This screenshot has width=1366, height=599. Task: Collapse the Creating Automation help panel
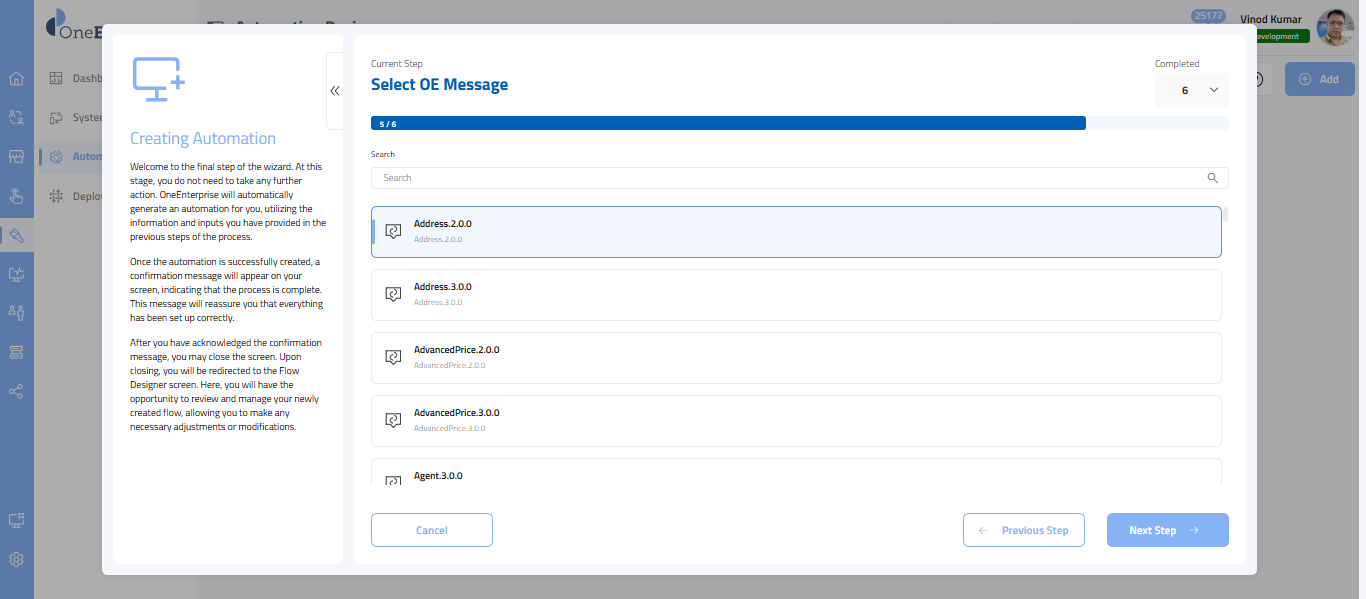coord(335,91)
